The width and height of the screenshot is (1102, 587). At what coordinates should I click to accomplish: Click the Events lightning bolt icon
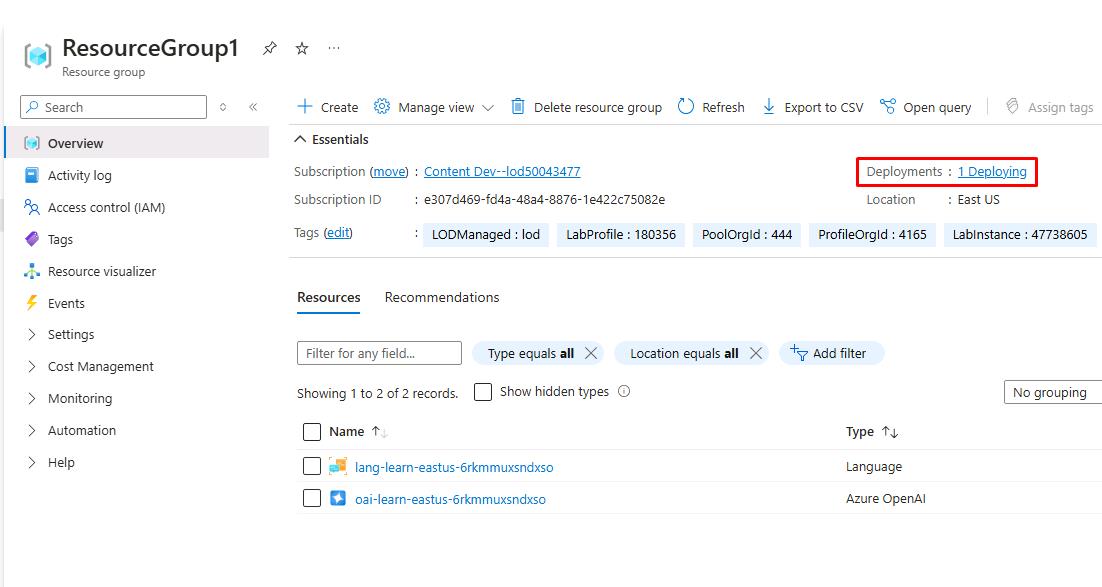pyautogui.click(x=32, y=303)
